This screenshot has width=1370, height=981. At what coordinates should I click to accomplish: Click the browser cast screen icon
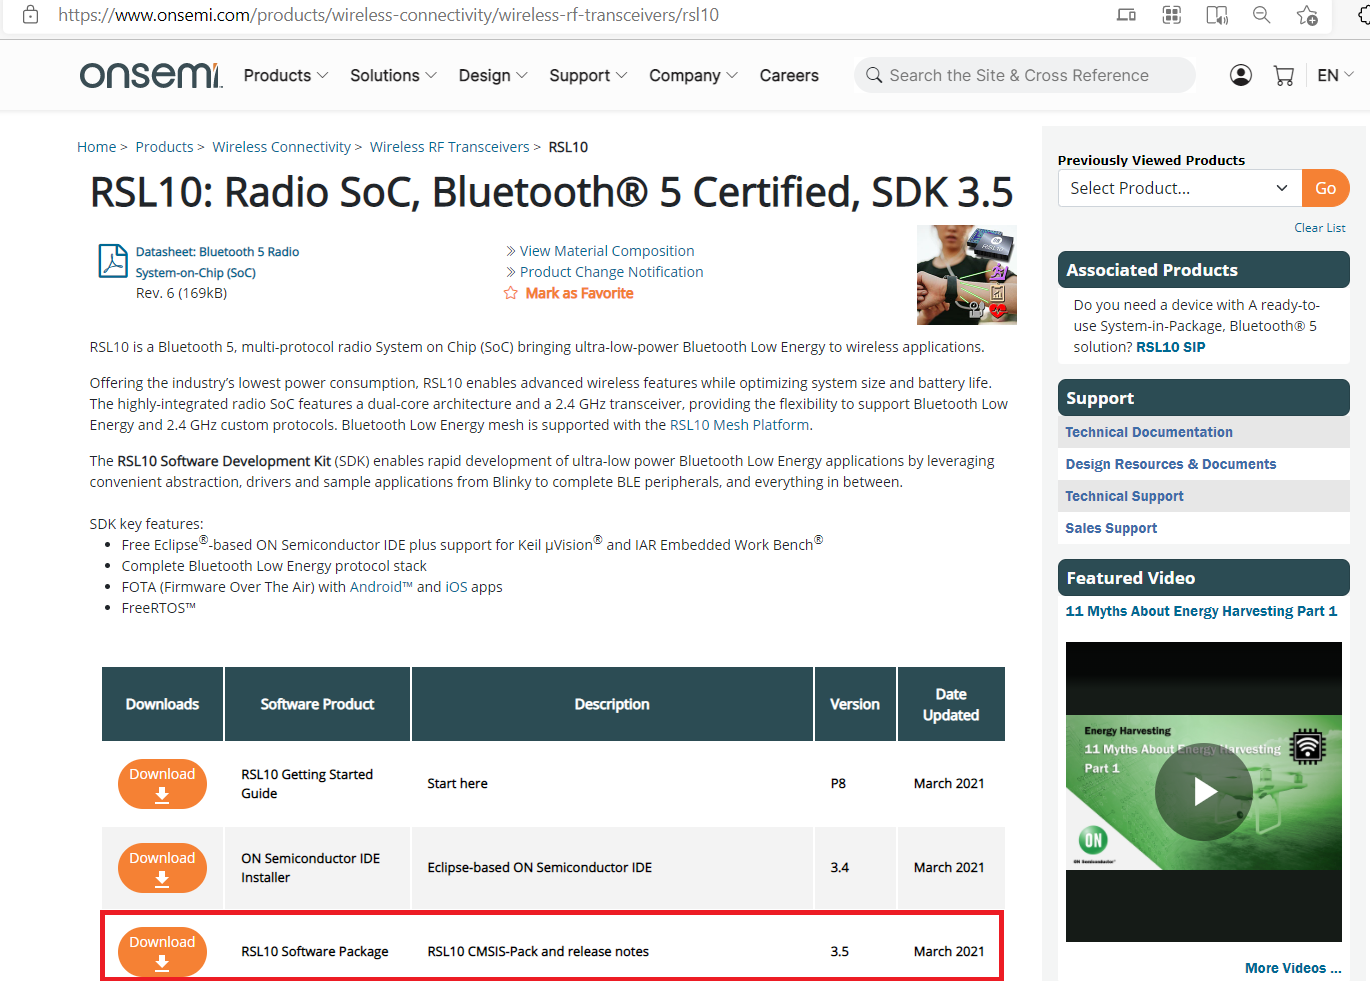1126,15
